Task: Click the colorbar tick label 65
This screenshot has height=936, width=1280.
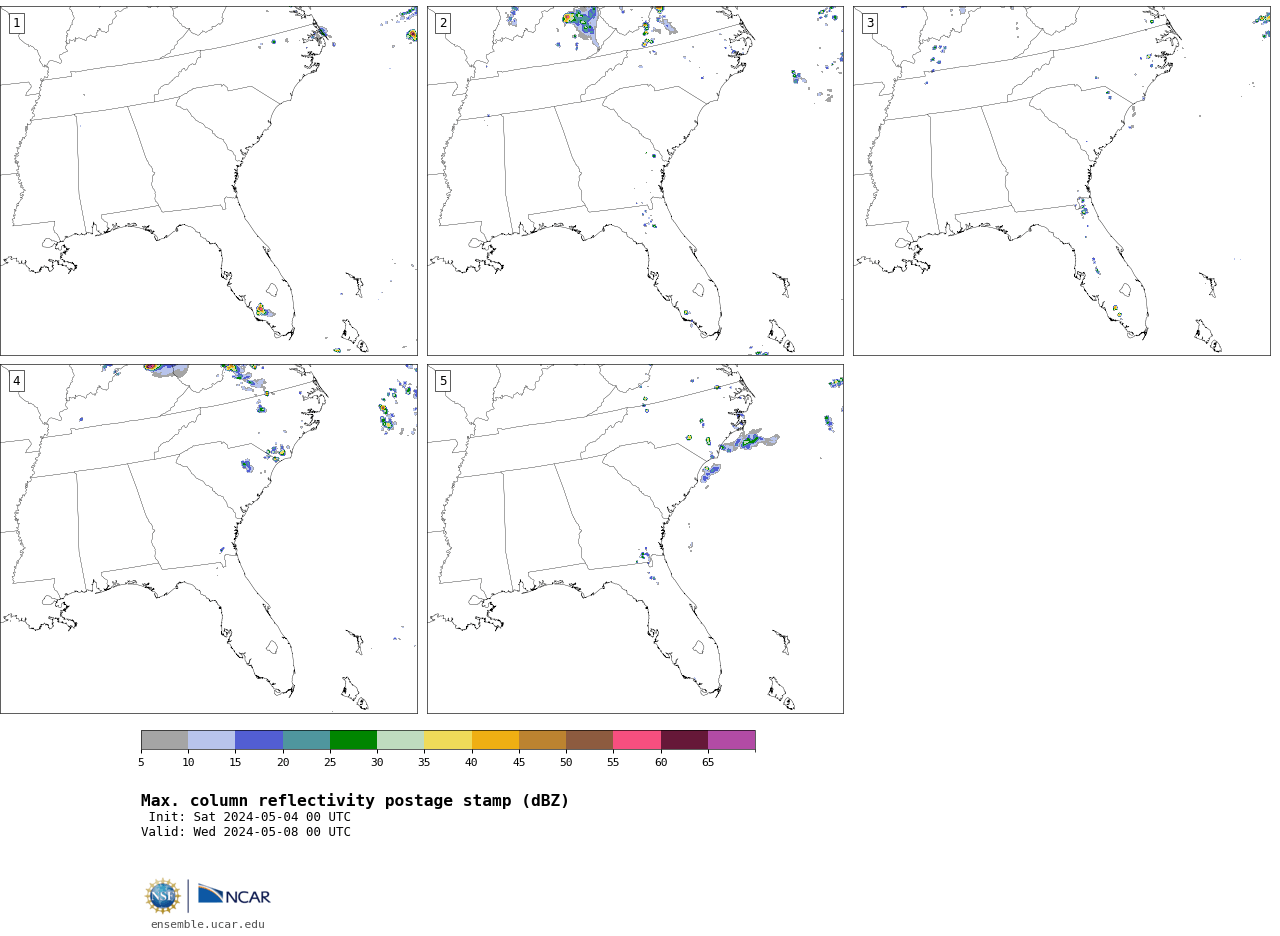Action: point(708,763)
